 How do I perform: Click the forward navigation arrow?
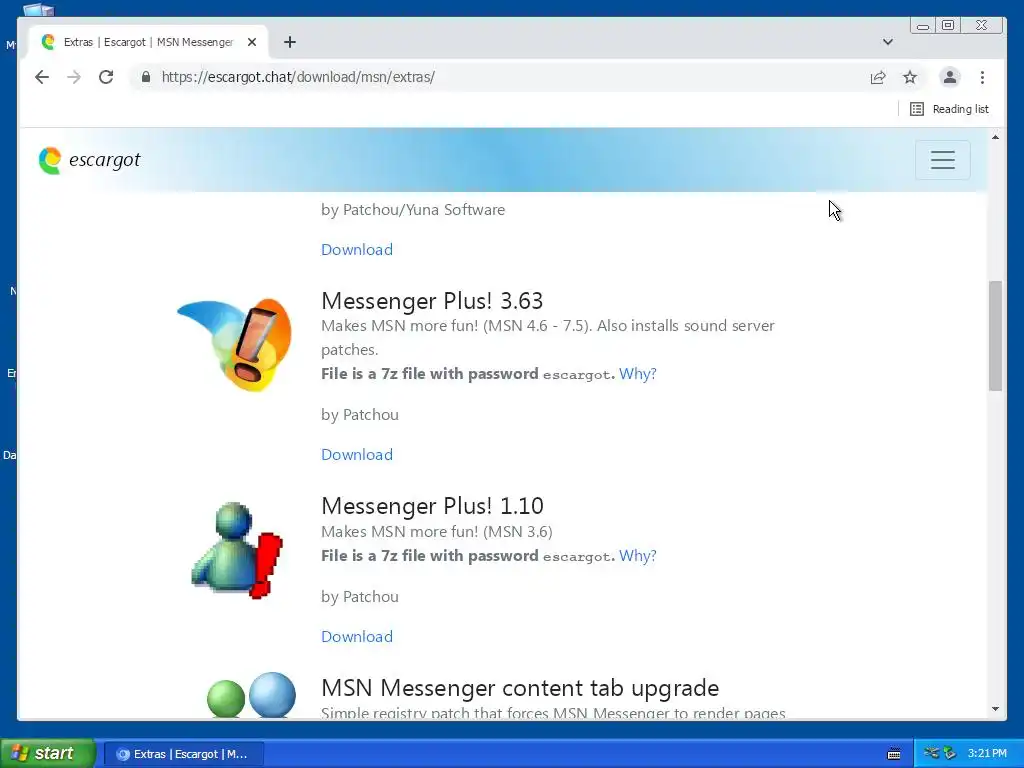click(x=74, y=77)
